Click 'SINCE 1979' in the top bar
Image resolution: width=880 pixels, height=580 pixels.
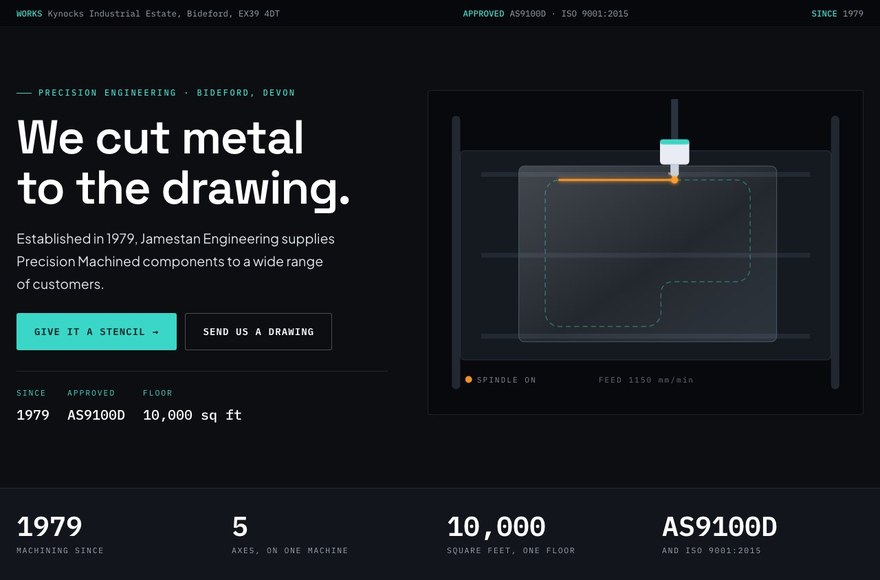click(x=837, y=13)
